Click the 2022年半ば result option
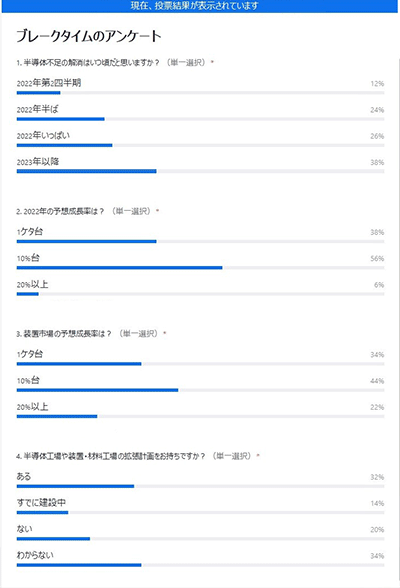400x588 pixels. pyautogui.click(x=200, y=113)
